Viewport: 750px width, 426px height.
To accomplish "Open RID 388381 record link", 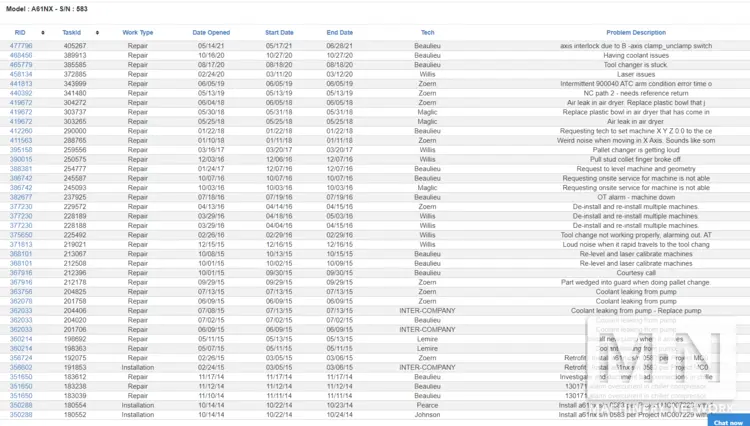I will tap(21, 169).
